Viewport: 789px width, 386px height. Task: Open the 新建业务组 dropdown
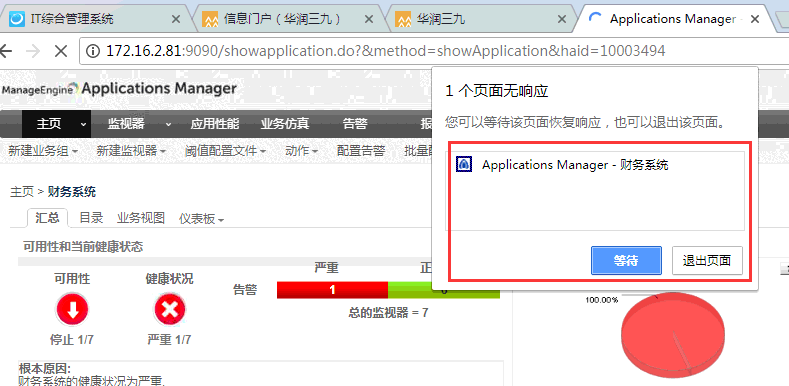pos(43,150)
